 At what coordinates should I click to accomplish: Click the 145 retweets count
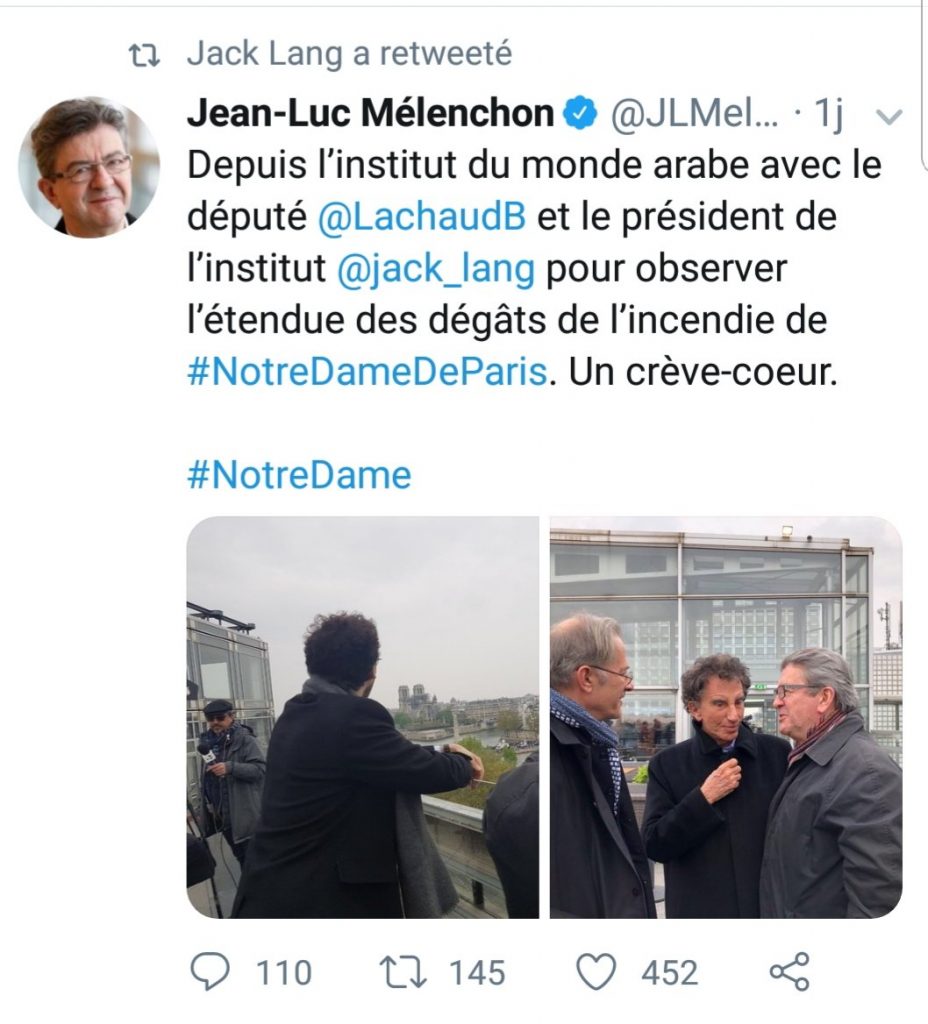(x=476, y=972)
